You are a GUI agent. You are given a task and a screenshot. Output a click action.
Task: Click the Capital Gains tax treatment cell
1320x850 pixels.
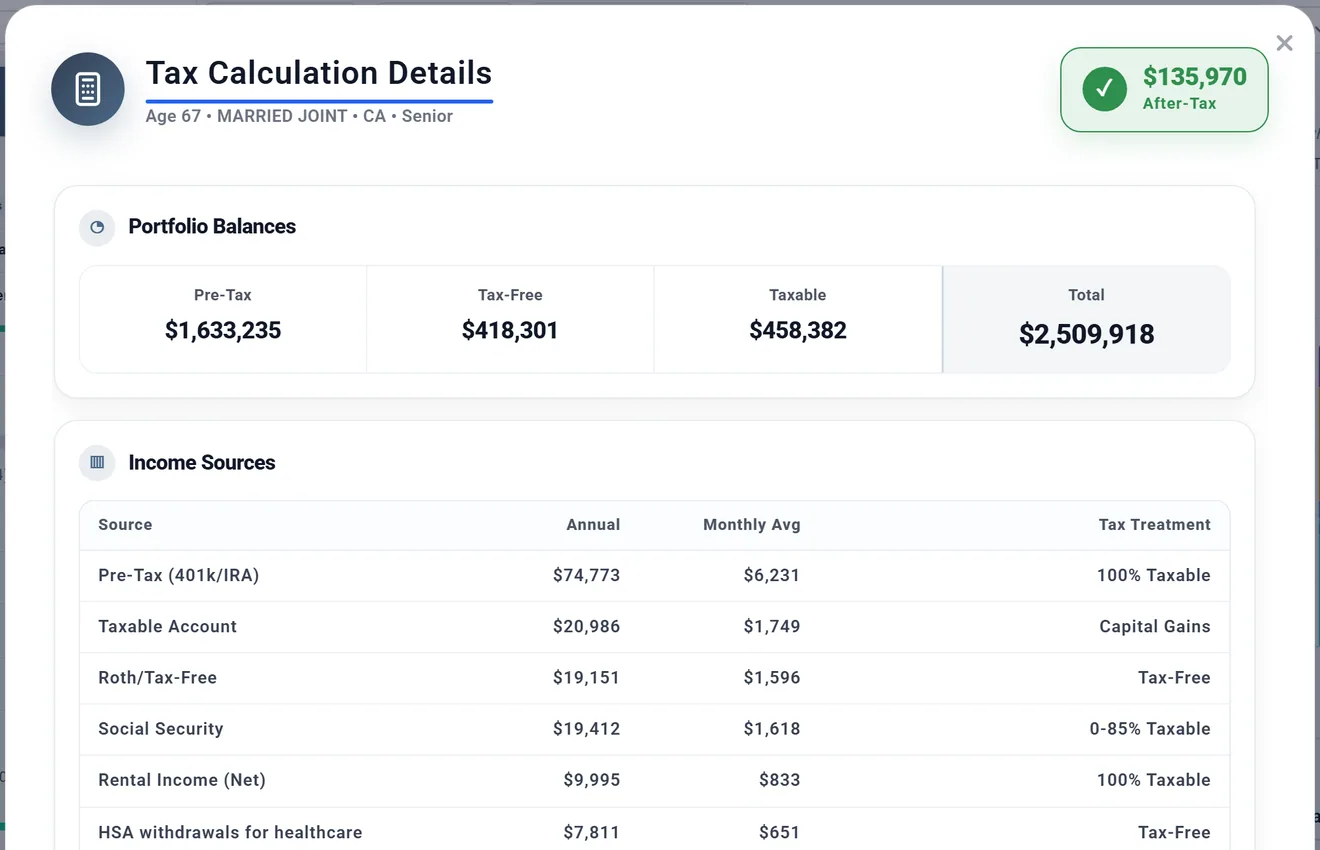(1155, 627)
